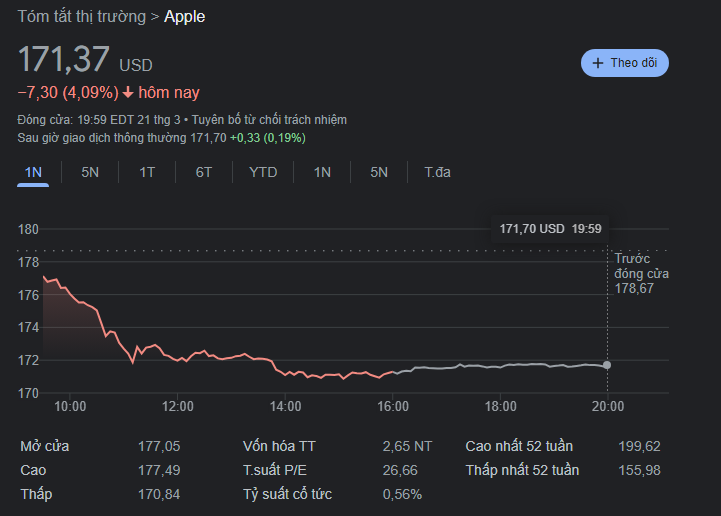Image resolution: width=721 pixels, height=516 pixels.
Task: Switch to the 5N tab before T.đa
Action: tap(379, 172)
